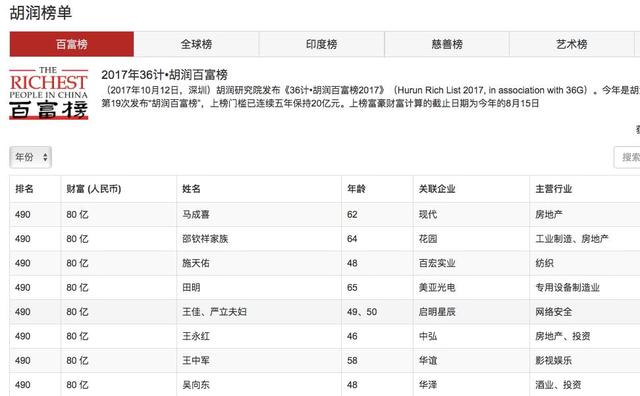Switch to the 全球榜 tab
The image size is (640, 396).
pos(196,44)
